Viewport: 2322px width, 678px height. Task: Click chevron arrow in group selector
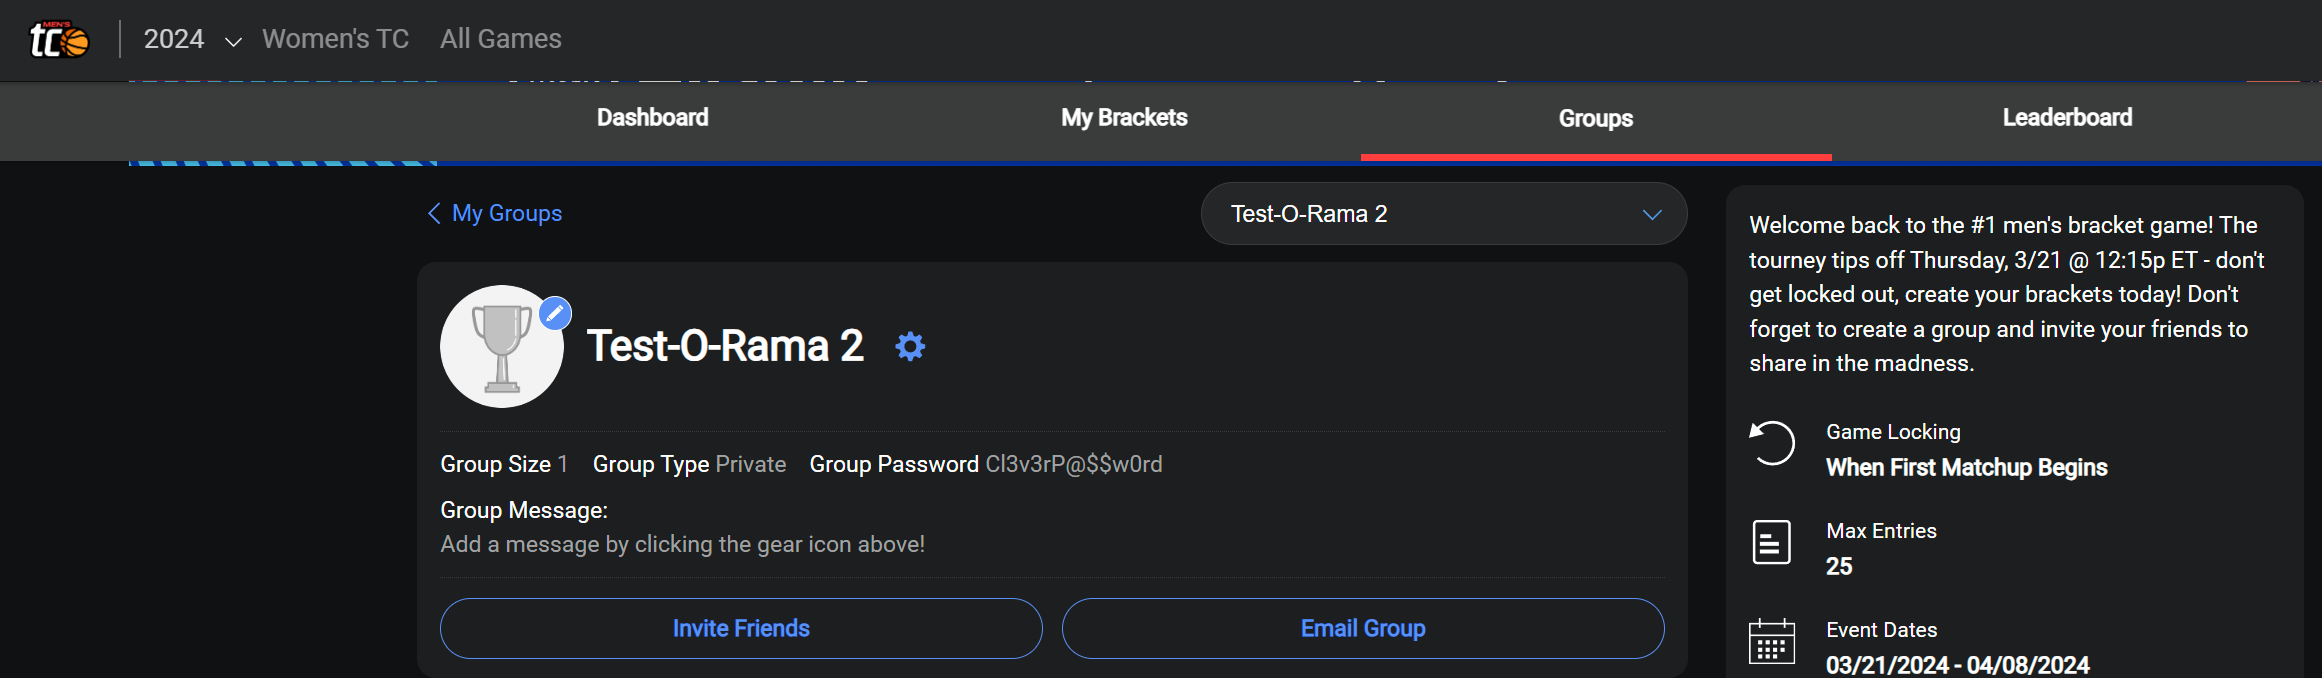1652,215
